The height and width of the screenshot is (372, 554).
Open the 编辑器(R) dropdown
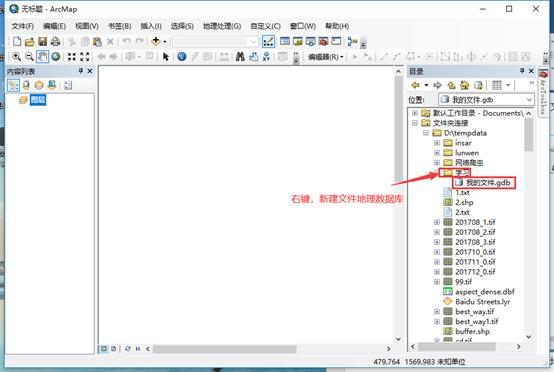click(325, 57)
